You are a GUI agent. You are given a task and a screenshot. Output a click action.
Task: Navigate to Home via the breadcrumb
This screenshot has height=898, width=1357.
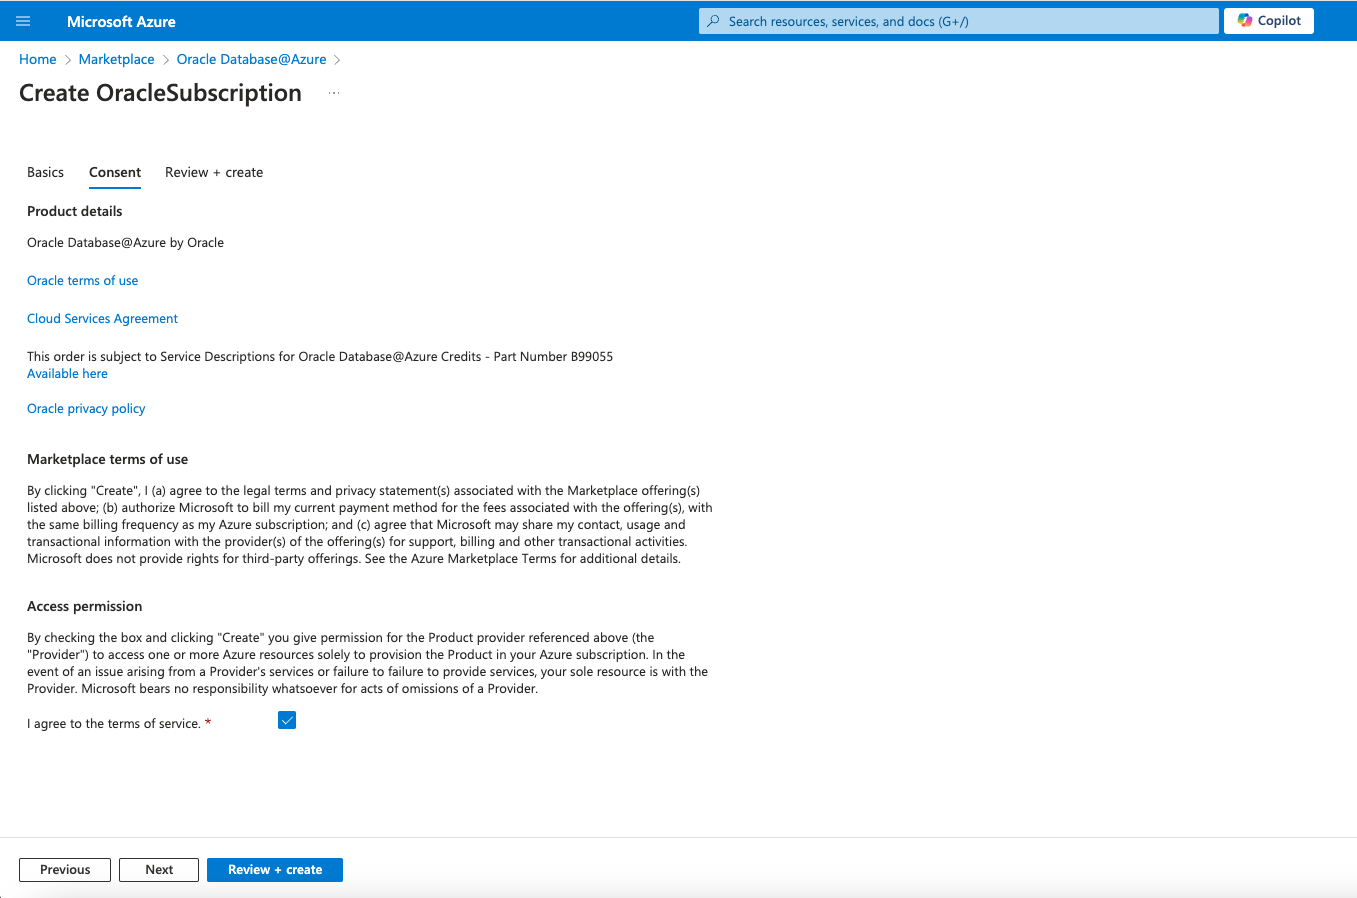(37, 59)
